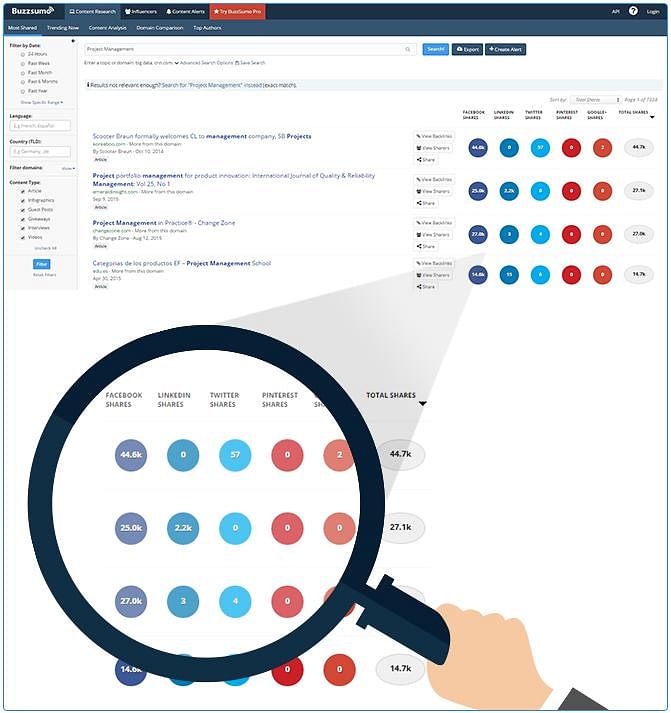Expand Show Specific Range option
The image size is (671, 713).
[x=41, y=102]
